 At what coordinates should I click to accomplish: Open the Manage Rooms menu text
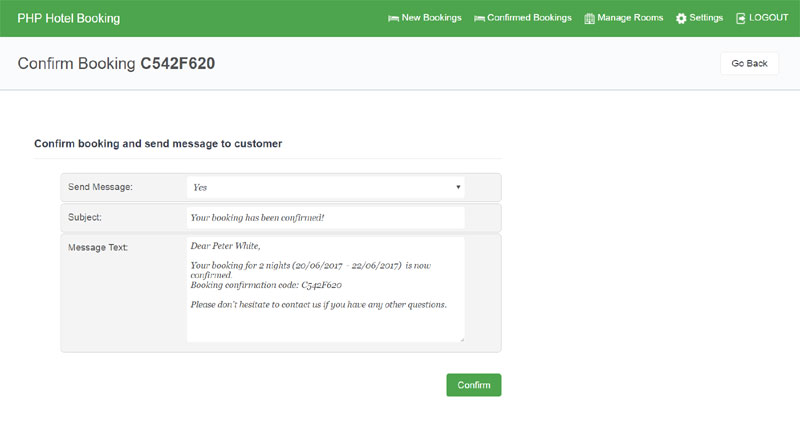630,18
